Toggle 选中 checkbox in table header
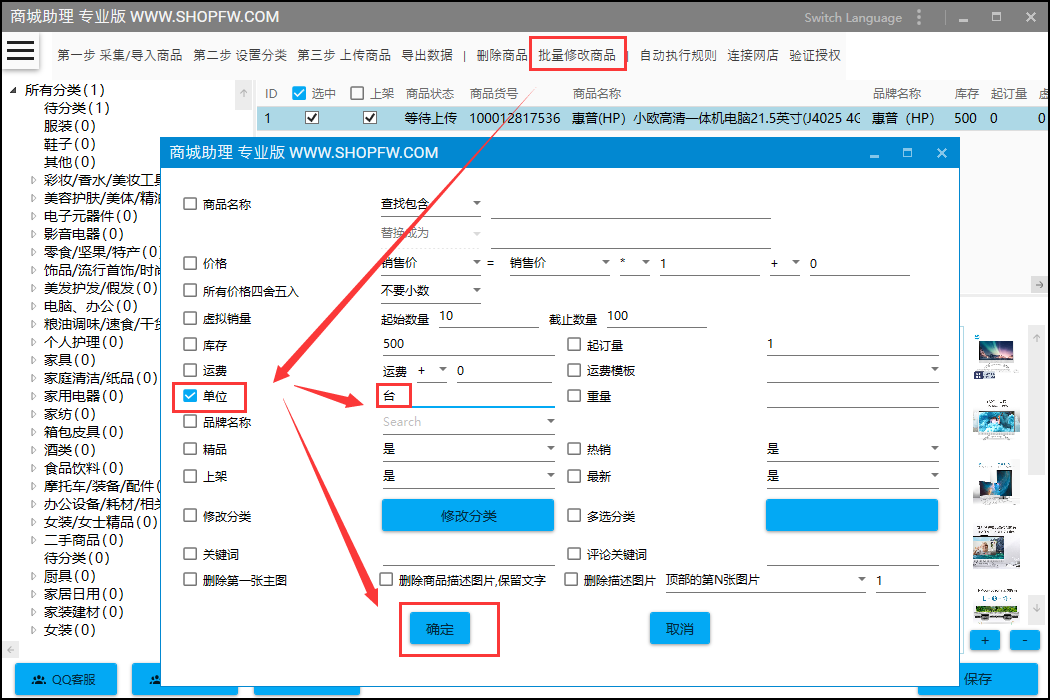 pyautogui.click(x=299, y=93)
